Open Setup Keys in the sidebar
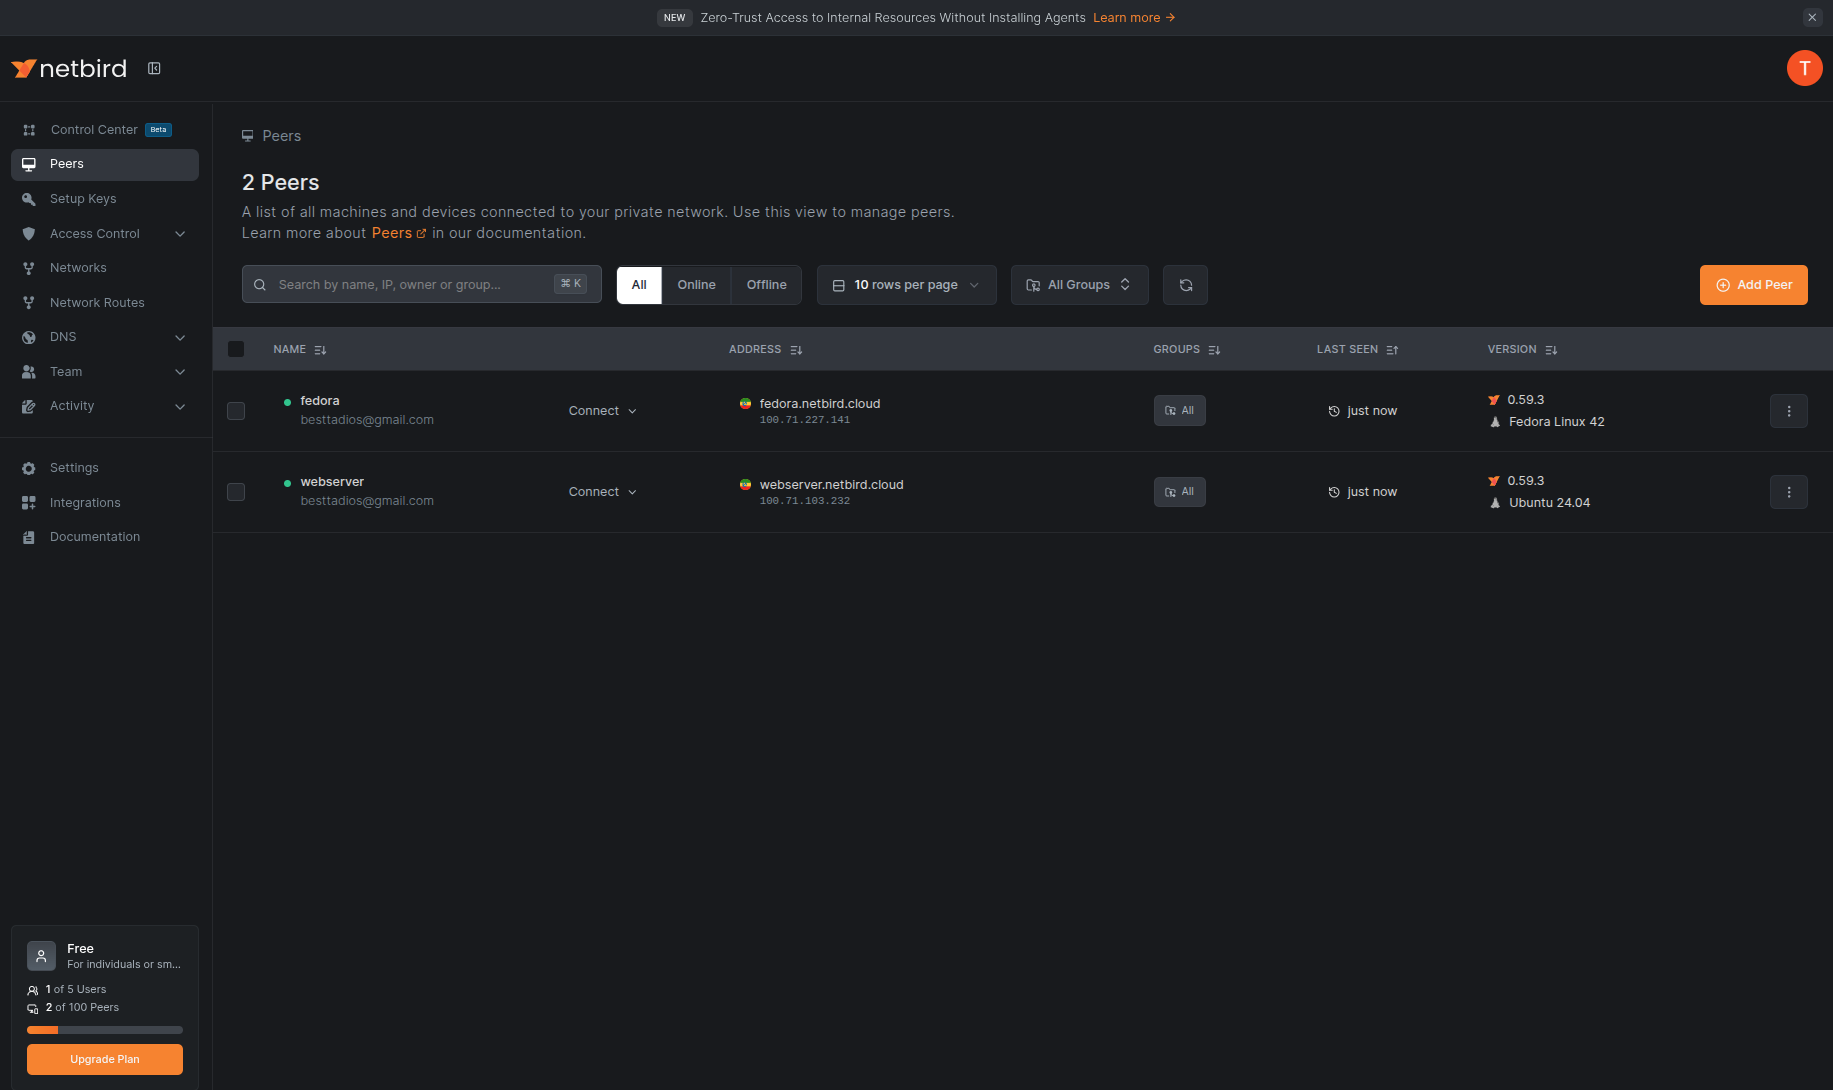 (83, 199)
